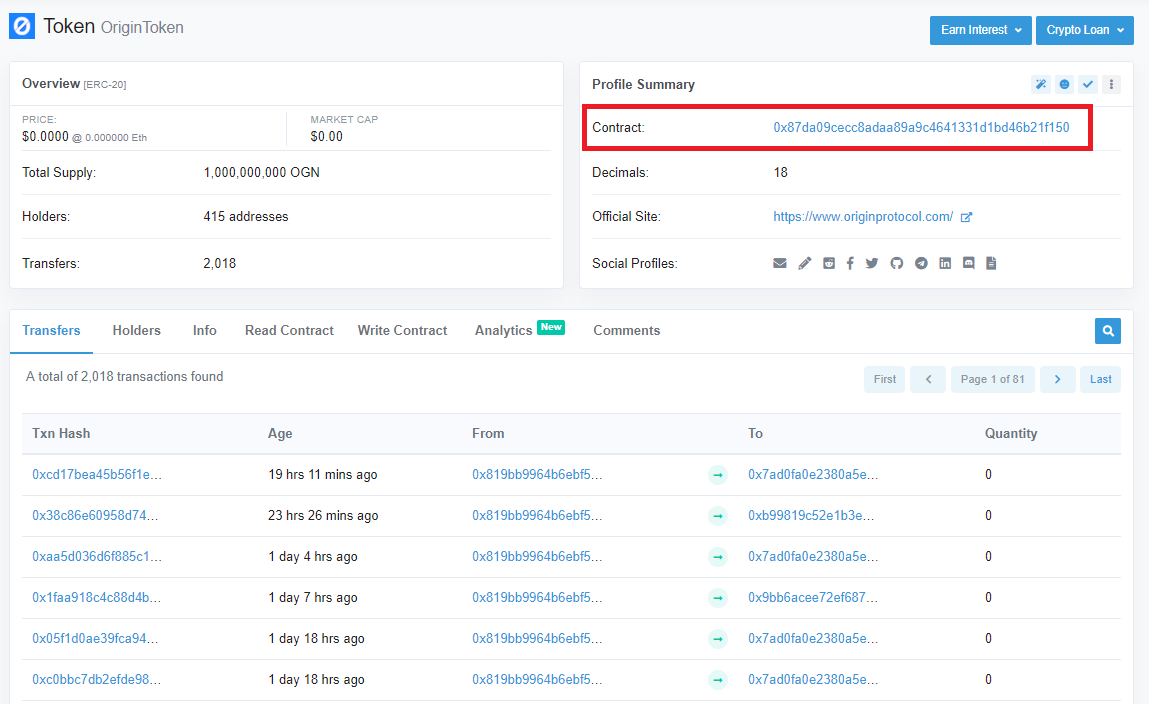Open the Info tab

coord(204,330)
